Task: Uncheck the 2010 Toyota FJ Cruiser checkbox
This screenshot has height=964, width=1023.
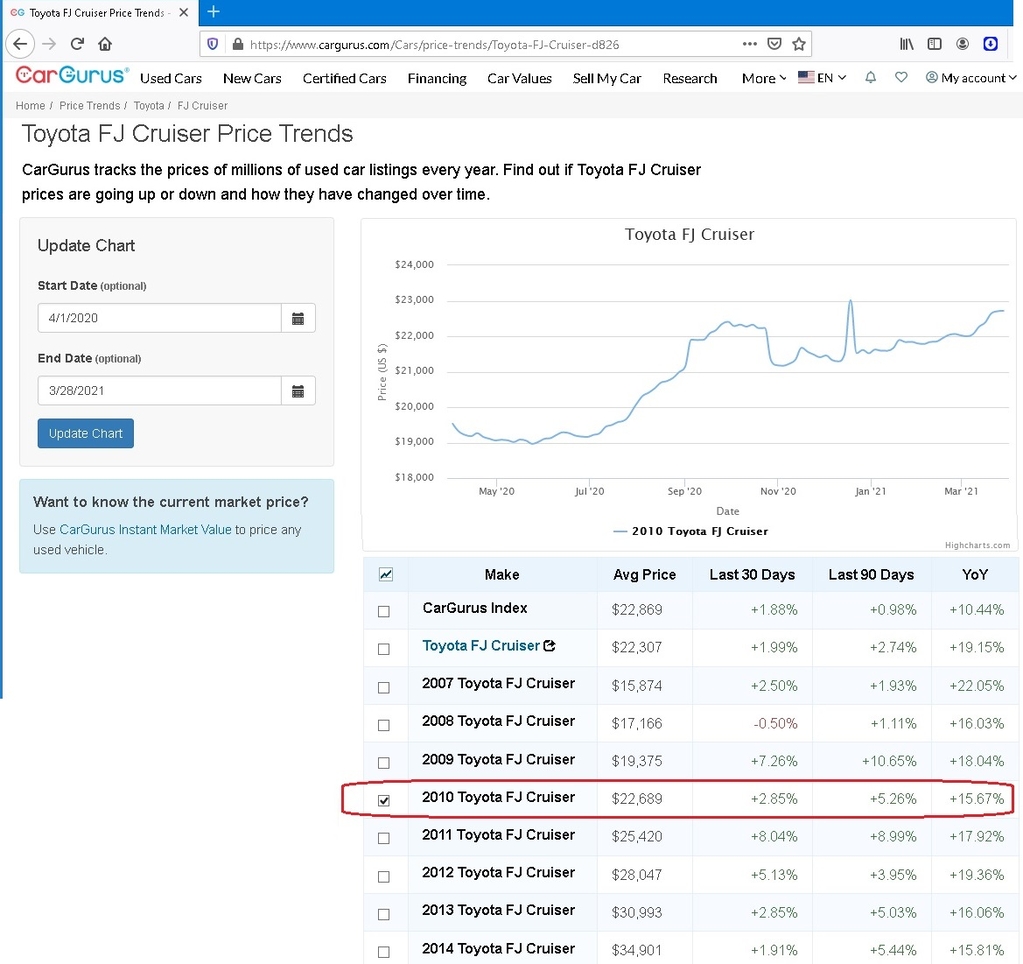Action: pos(384,800)
